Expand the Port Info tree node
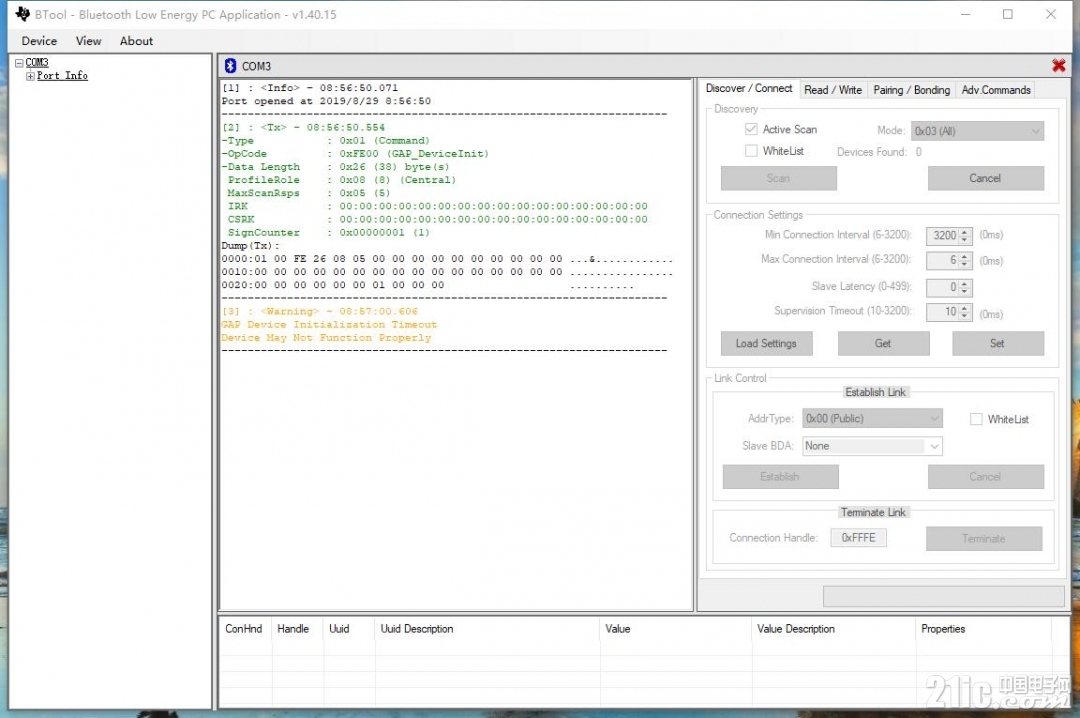 30,76
